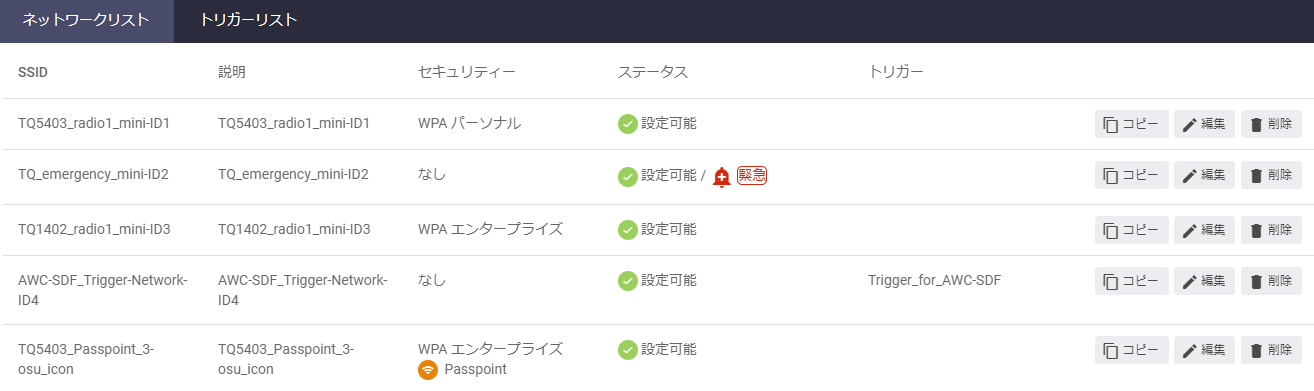Delete the TQ5403_radio1_mini-ID1 network
The height and width of the screenshot is (391, 1314).
coord(1271,124)
